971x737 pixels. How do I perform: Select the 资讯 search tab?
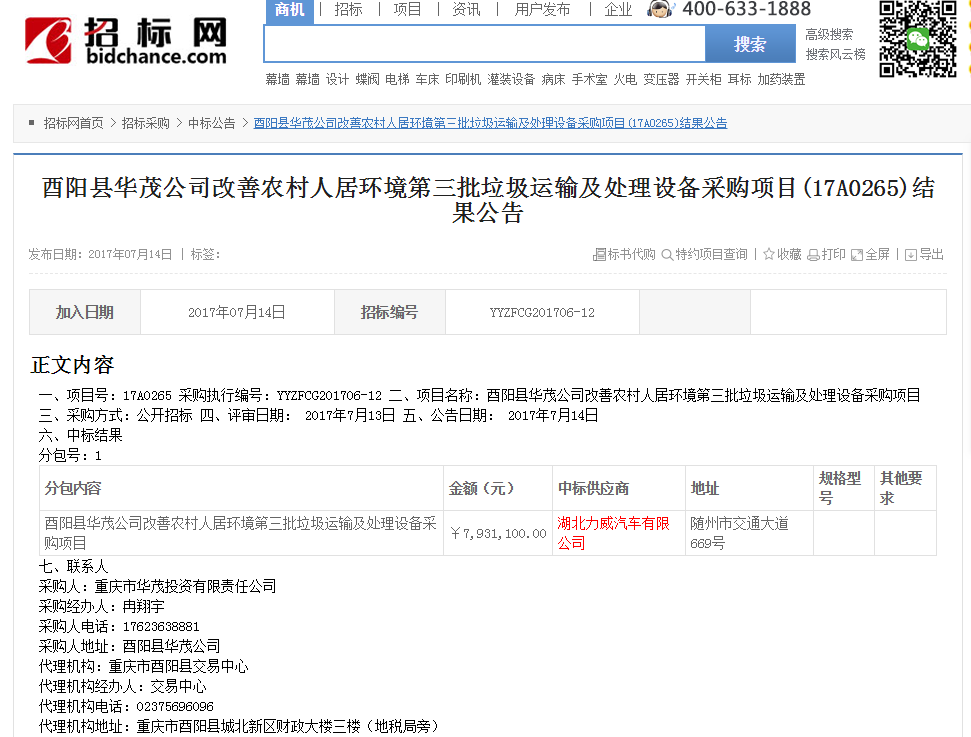pos(466,9)
